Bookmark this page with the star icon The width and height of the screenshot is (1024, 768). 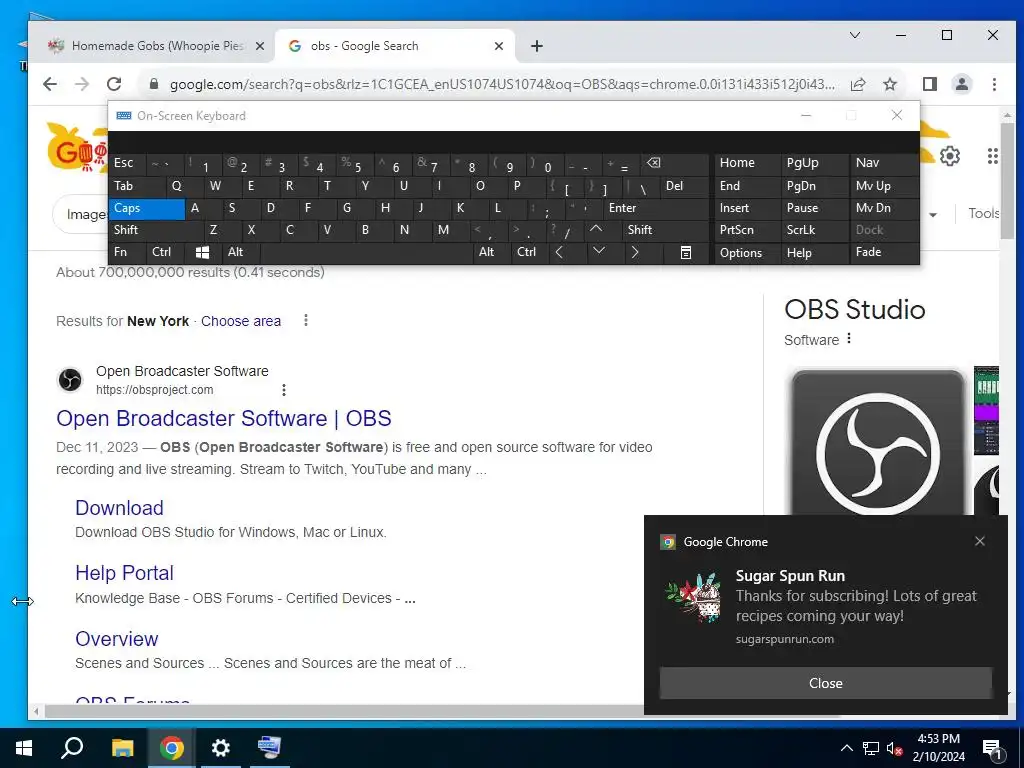(889, 84)
